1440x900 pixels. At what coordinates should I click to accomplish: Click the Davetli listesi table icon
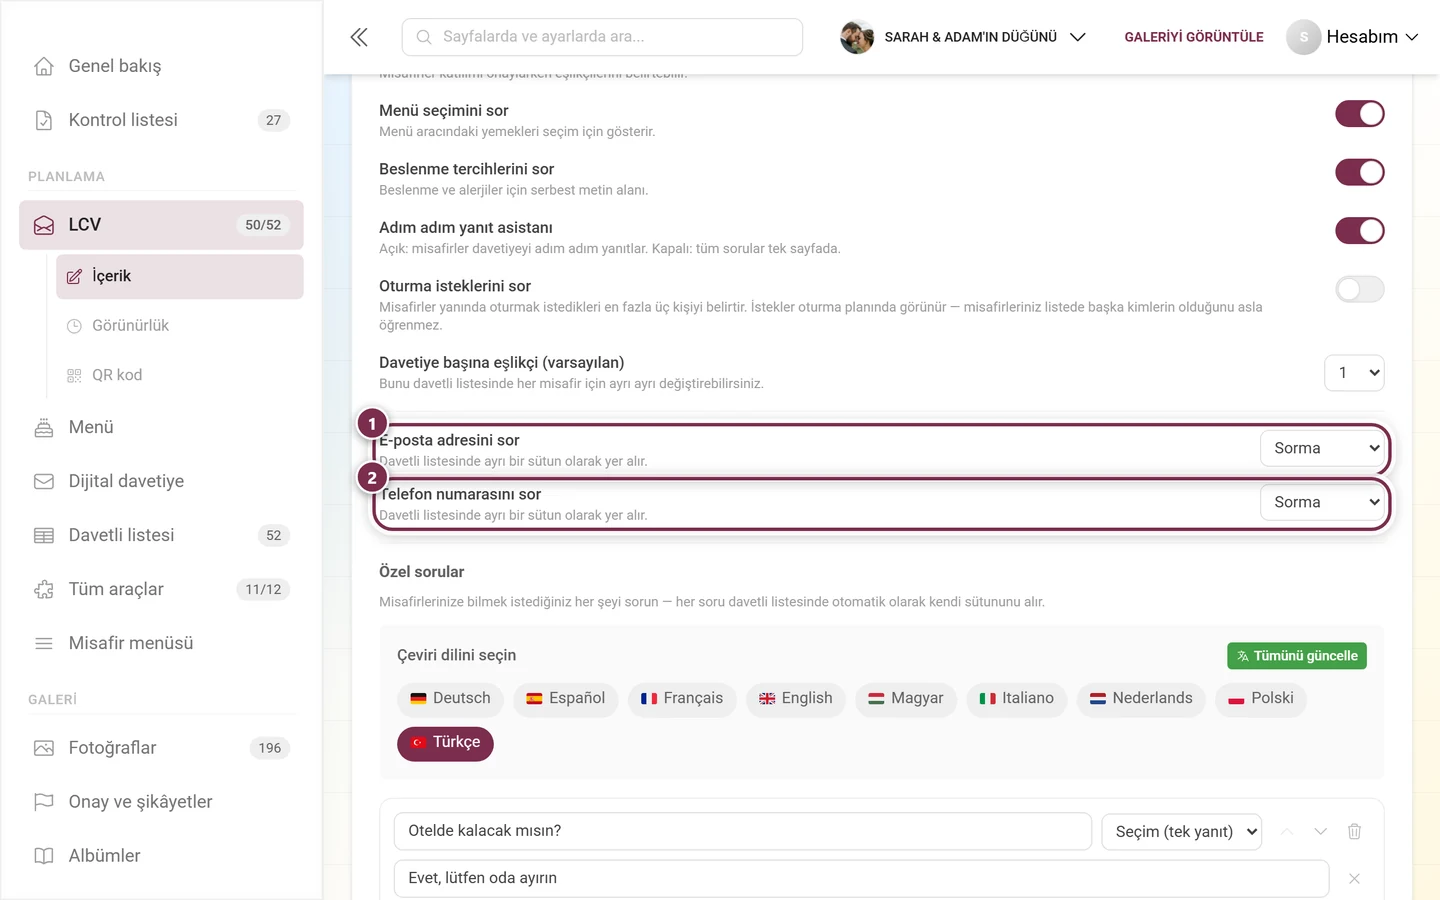pyautogui.click(x=44, y=535)
